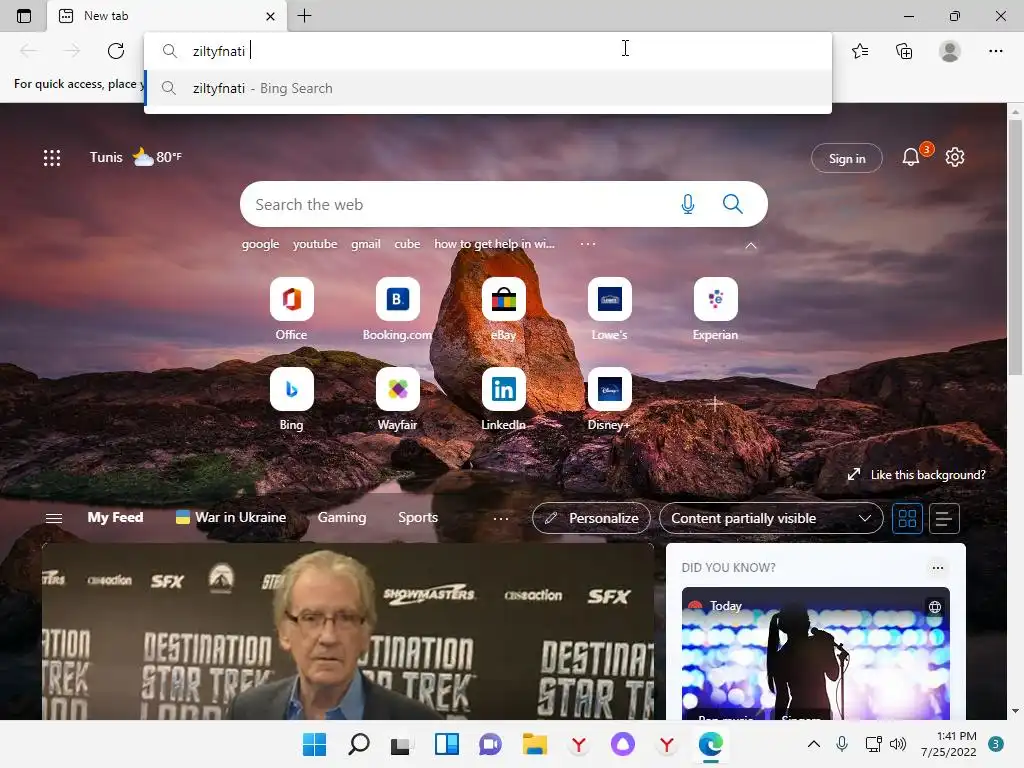Image resolution: width=1024 pixels, height=768 pixels.
Task: Collapse the quick links chevron
Action: (x=751, y=246)
